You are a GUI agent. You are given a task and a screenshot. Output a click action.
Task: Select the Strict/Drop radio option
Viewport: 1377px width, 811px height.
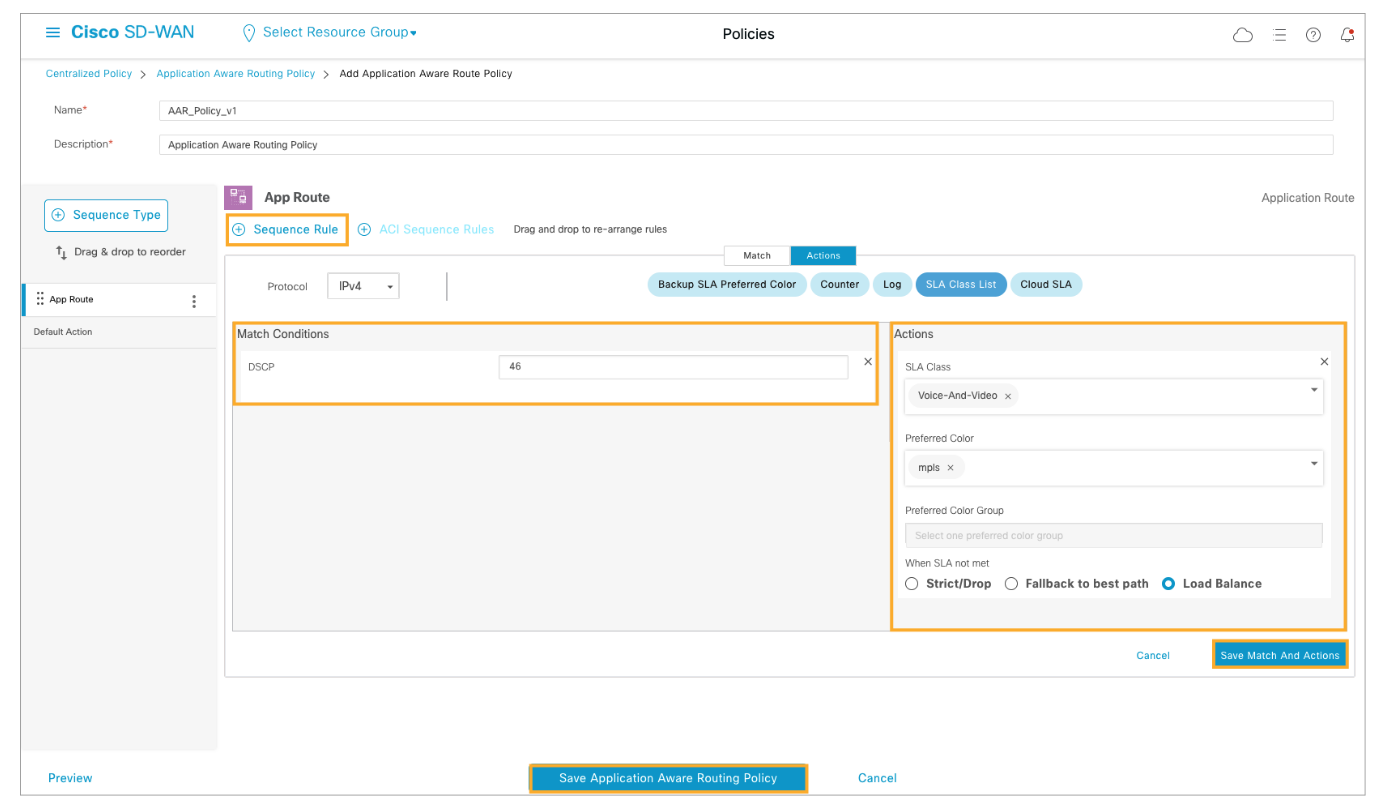912,584
